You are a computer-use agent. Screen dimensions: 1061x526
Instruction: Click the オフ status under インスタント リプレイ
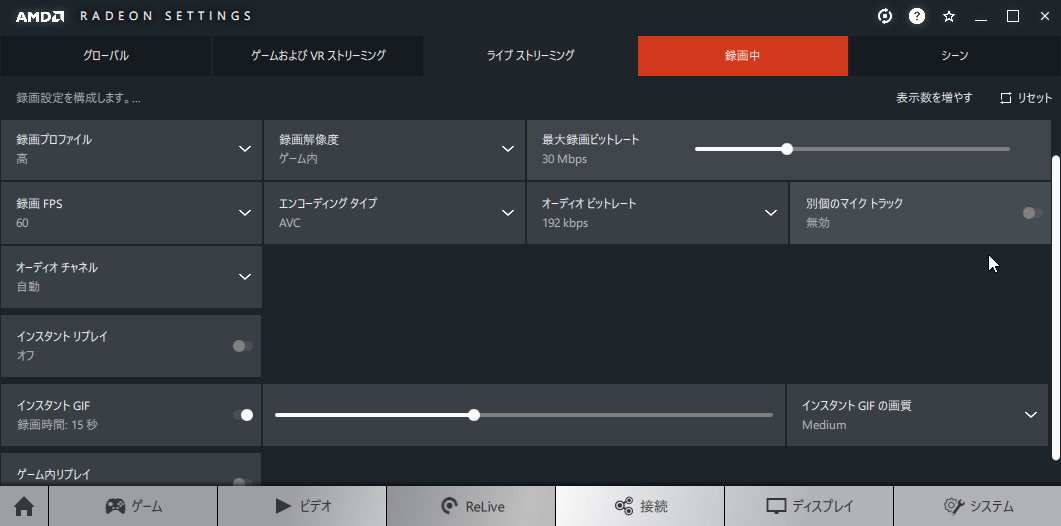(x=26, y=355)
